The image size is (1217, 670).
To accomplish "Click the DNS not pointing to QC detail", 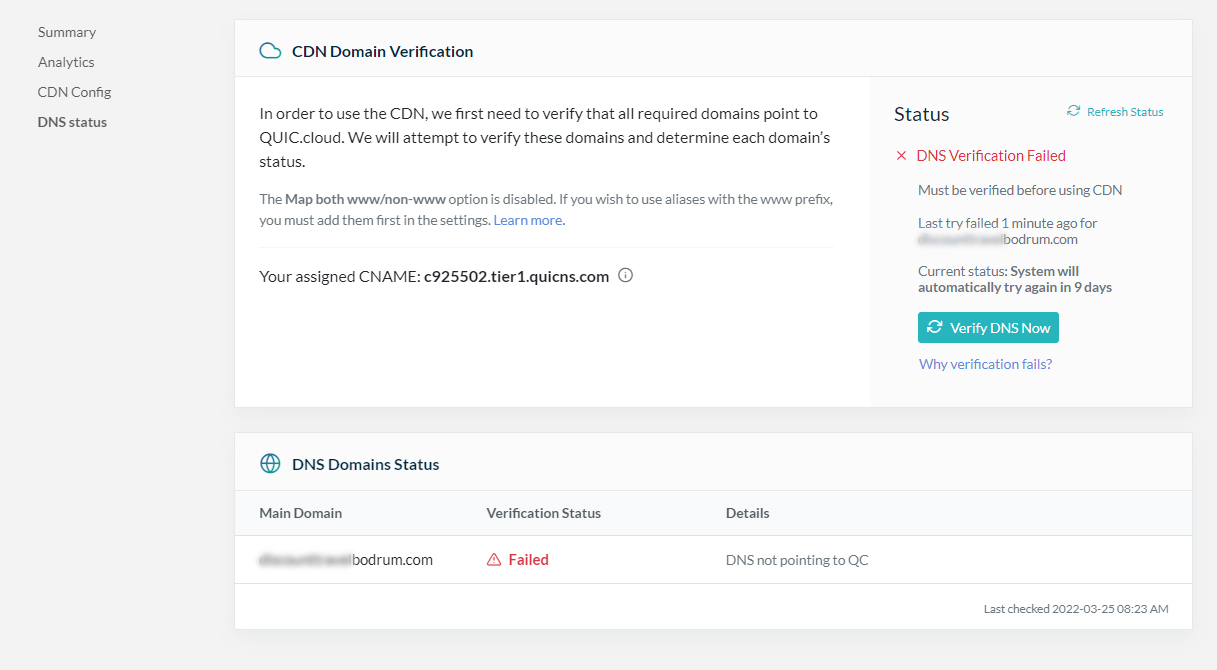I will [x=797, y=560].
